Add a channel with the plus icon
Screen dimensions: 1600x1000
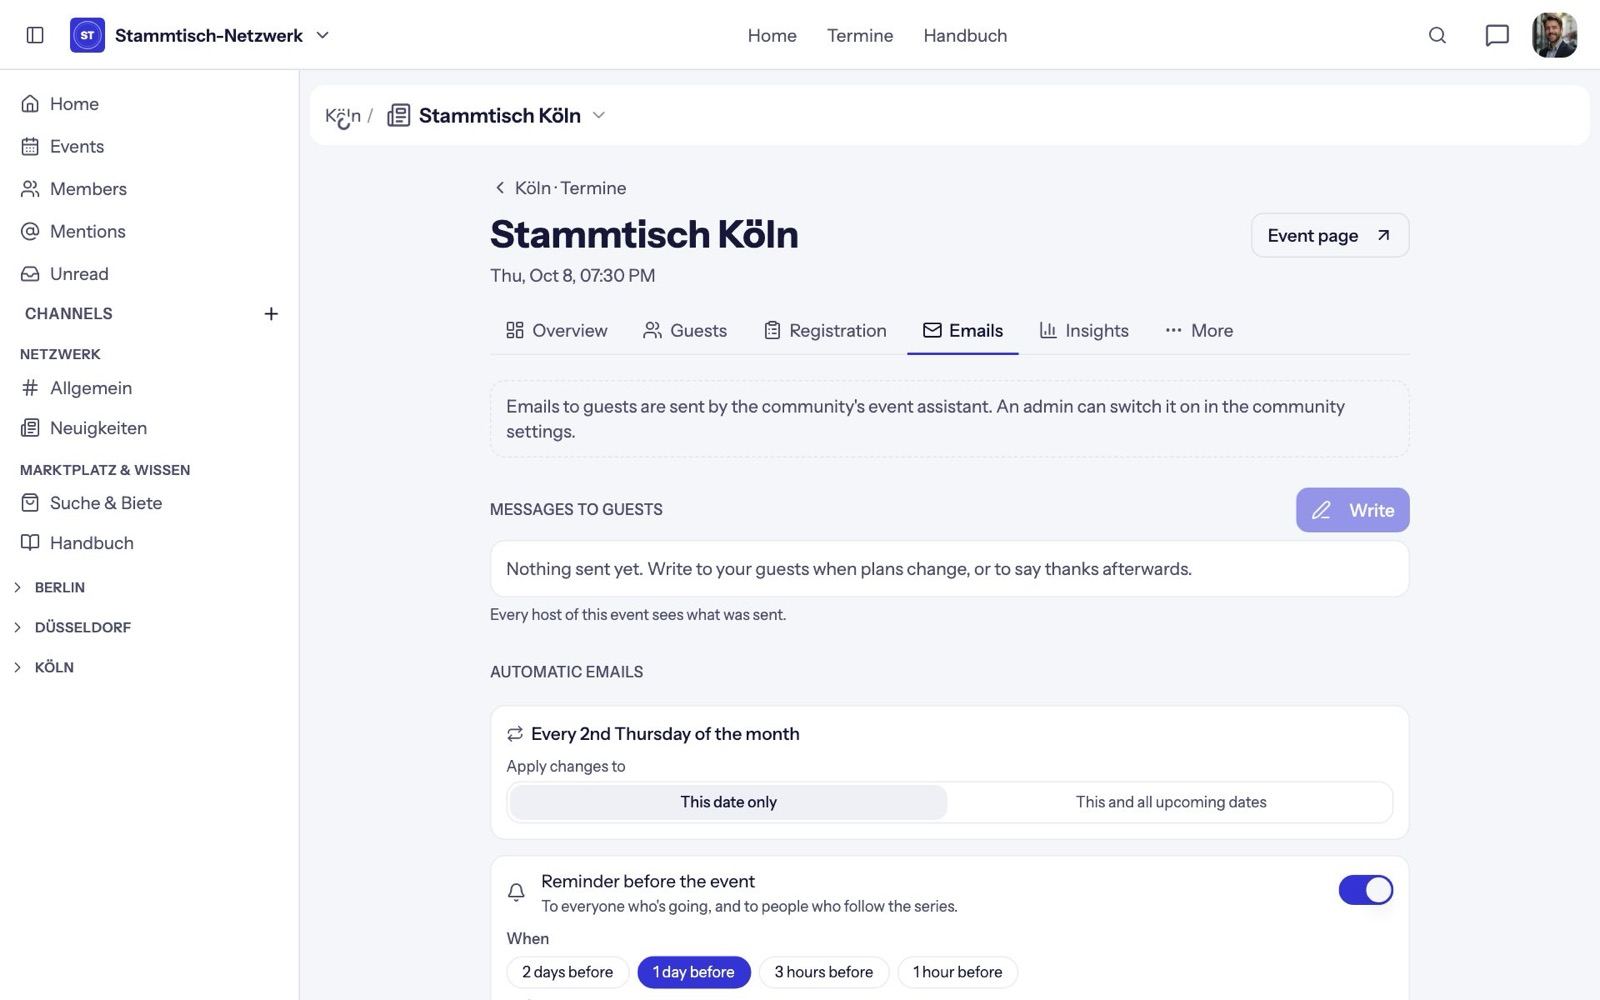pyautogui.click(x=271, y=314)
